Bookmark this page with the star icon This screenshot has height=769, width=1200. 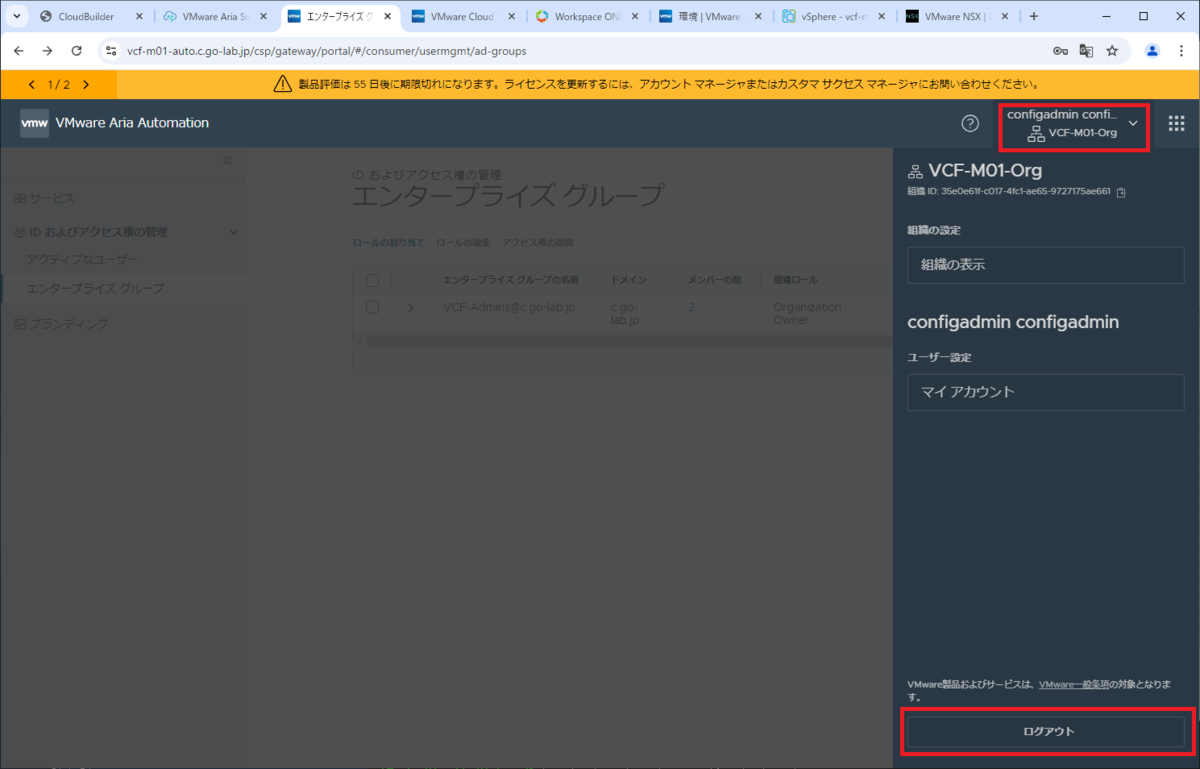point(1112,51)
